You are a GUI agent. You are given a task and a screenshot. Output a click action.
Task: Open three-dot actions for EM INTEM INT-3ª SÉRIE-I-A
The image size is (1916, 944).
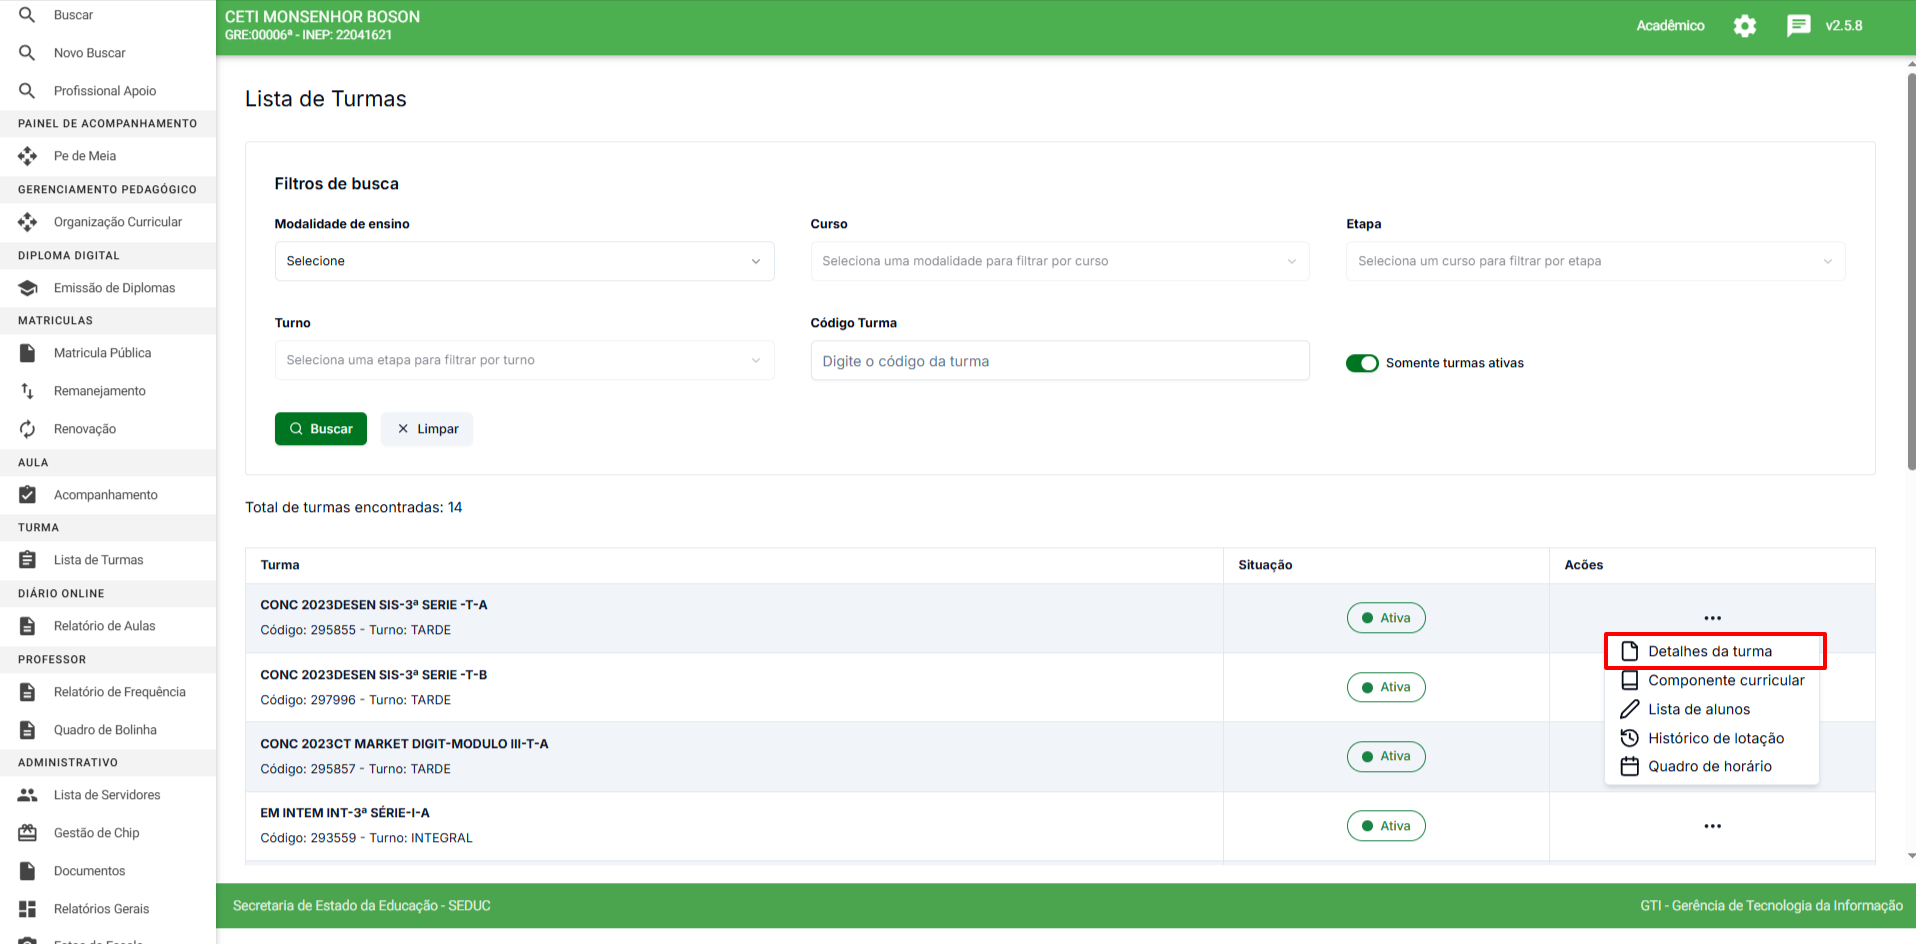(x=1712, y=826)
